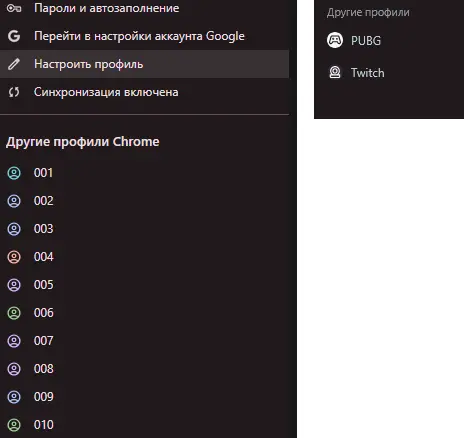This screenshot has width=471, height=438.
Task: Switch to profile 003
Action: coord(144,229)
